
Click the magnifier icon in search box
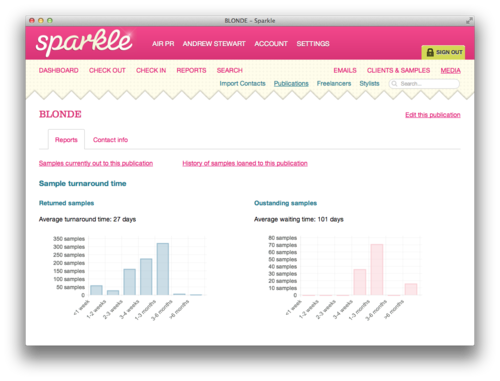click(394, 84)
